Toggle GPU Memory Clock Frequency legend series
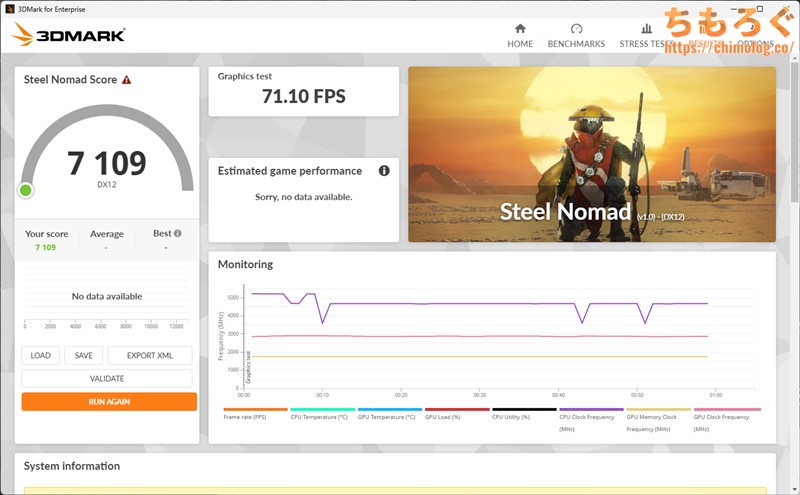 click(x=658, y=419)
